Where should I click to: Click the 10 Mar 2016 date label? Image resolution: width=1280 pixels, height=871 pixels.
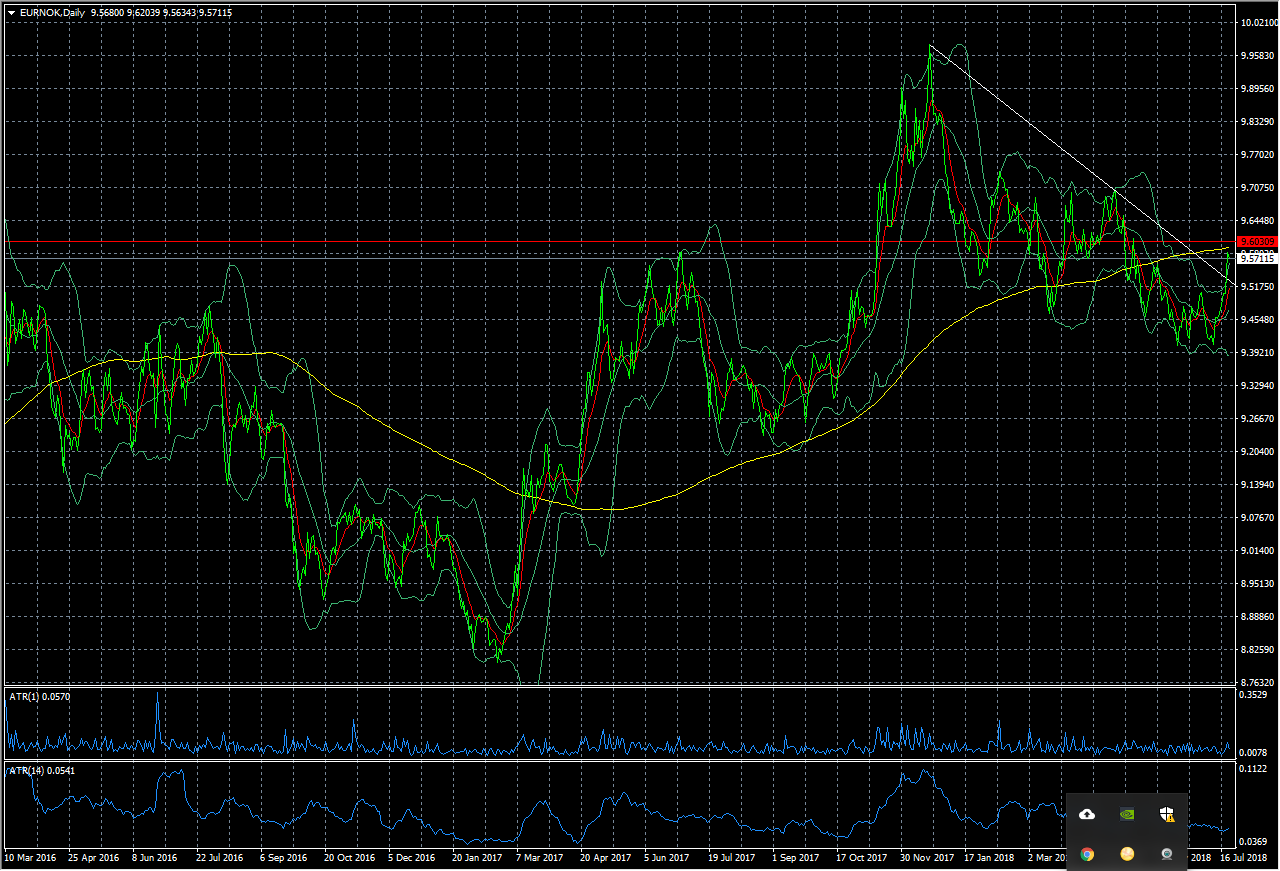coord(30,857)
